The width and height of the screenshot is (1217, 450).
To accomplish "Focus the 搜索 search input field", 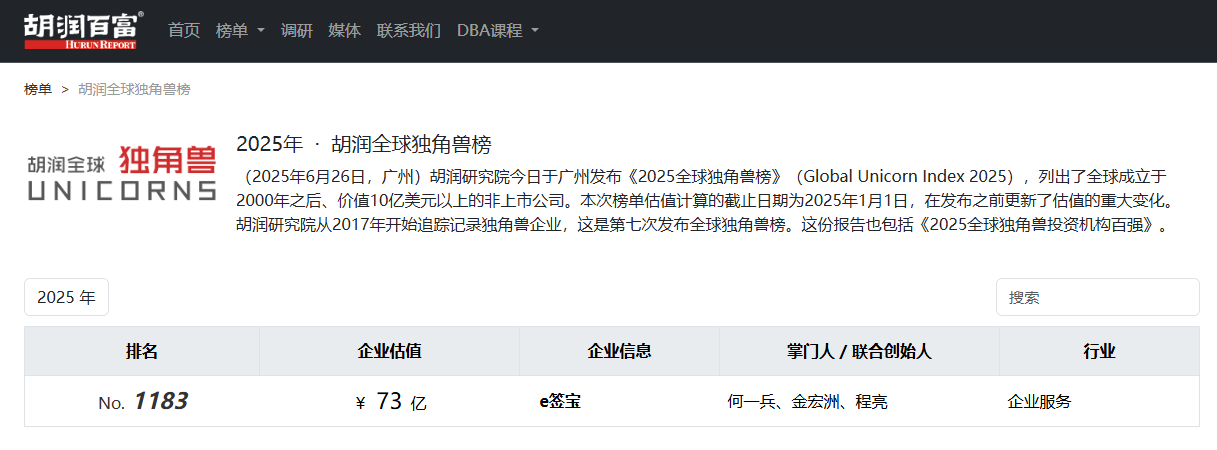I will [x=1097, y=297].
